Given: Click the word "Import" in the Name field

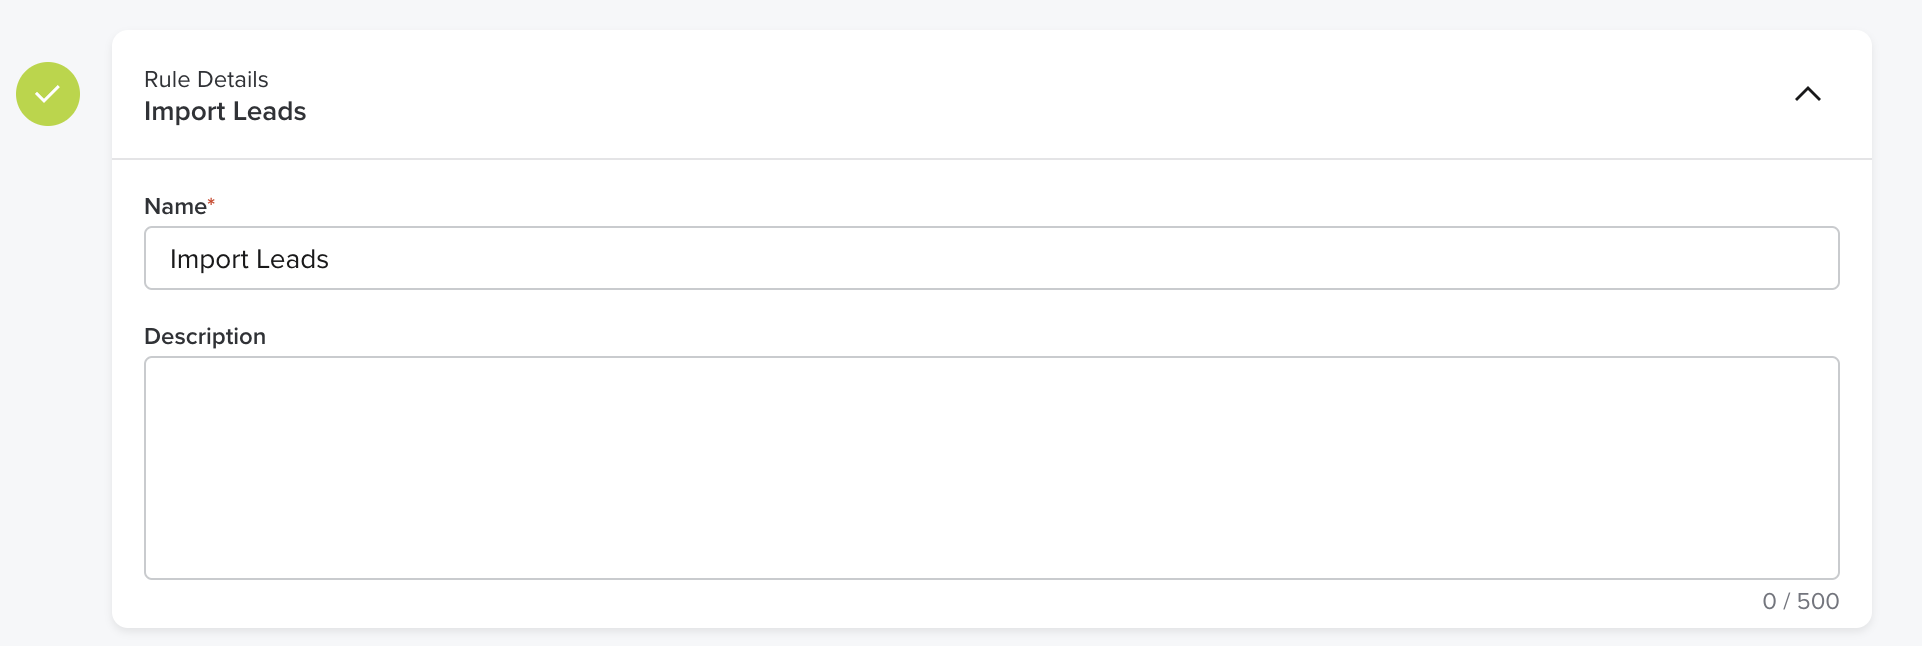Looking at the screenshot, I should click(x=209, y=260).
